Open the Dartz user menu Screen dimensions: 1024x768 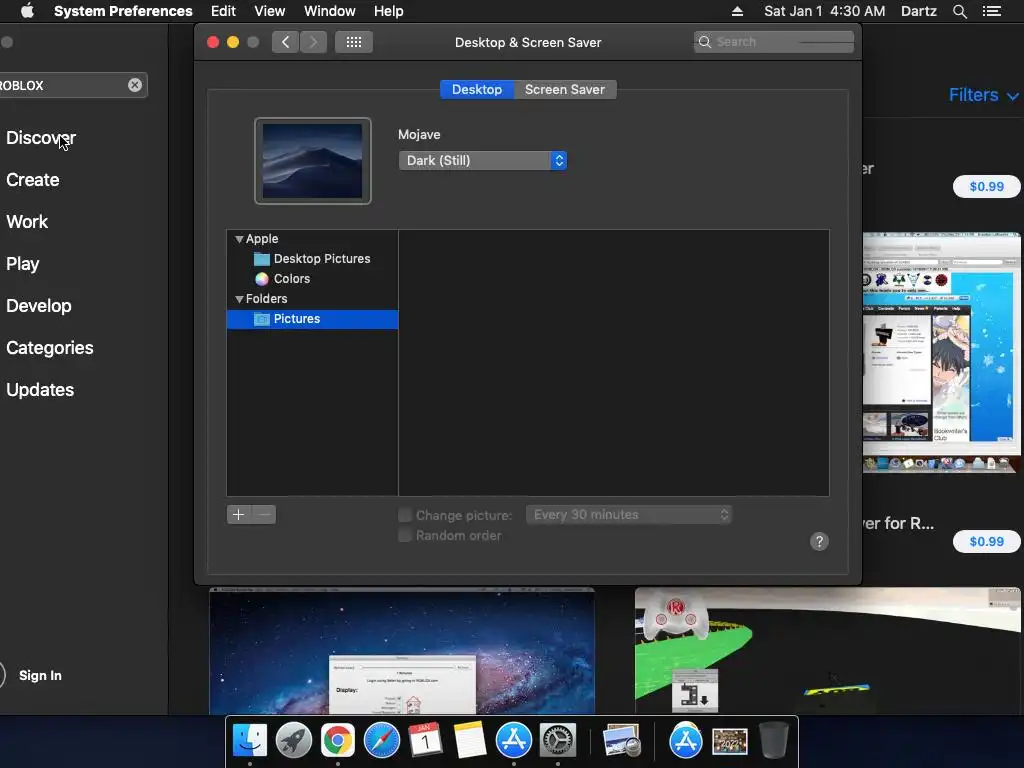(x=919, y=11)
